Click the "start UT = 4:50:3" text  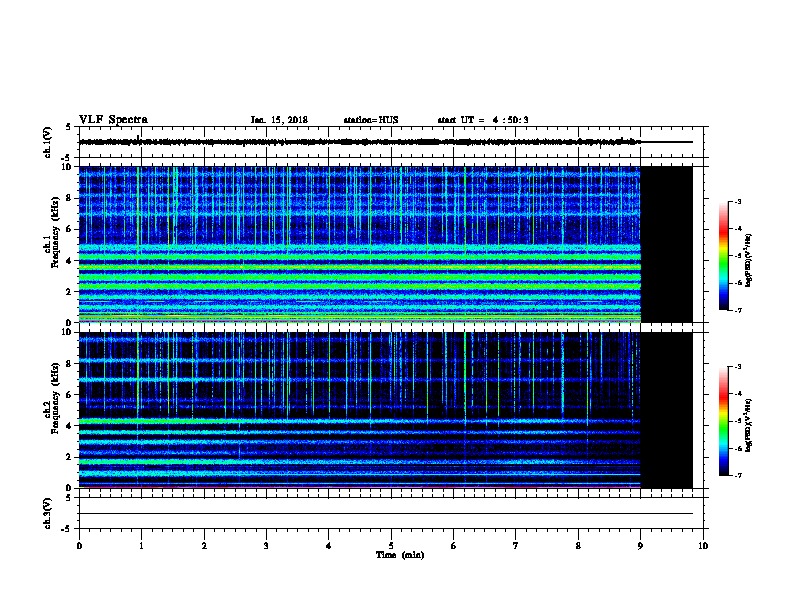tap(483, 120)
